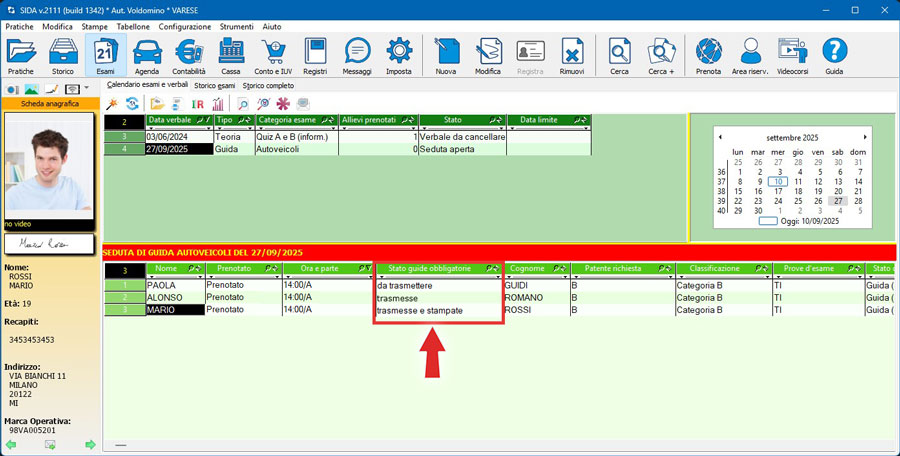Screen dimensions: 900x456
Task: Switch to Storico esami tab
Action: (214, 86)
